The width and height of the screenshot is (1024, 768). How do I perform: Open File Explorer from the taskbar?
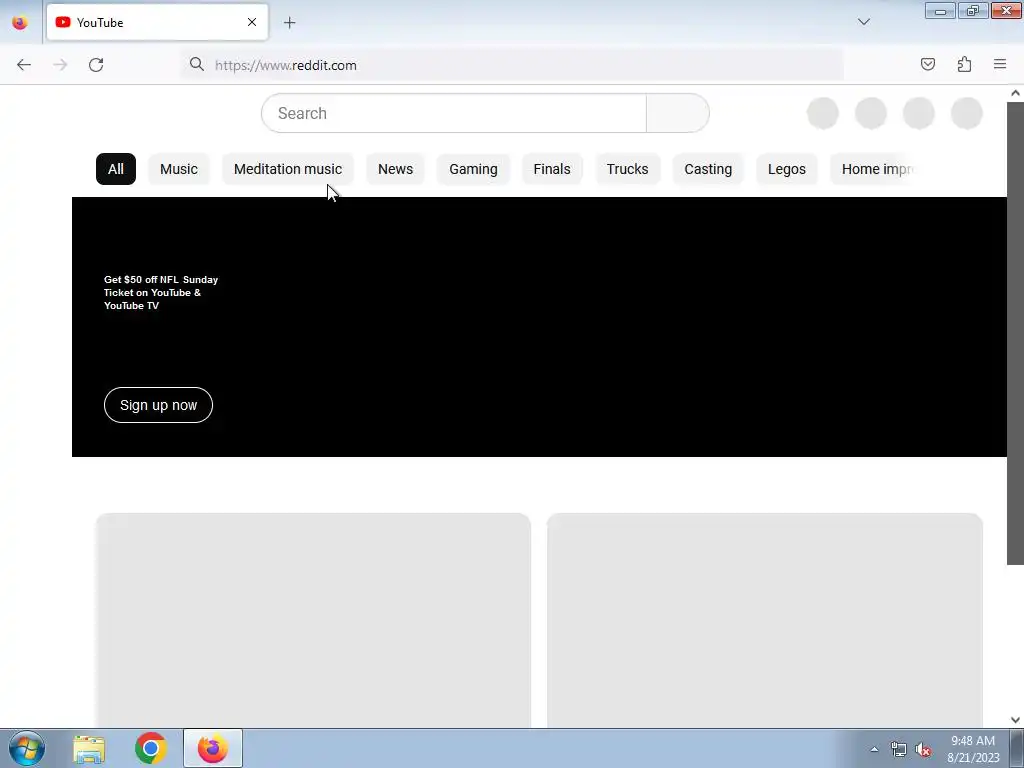(89, 748)
